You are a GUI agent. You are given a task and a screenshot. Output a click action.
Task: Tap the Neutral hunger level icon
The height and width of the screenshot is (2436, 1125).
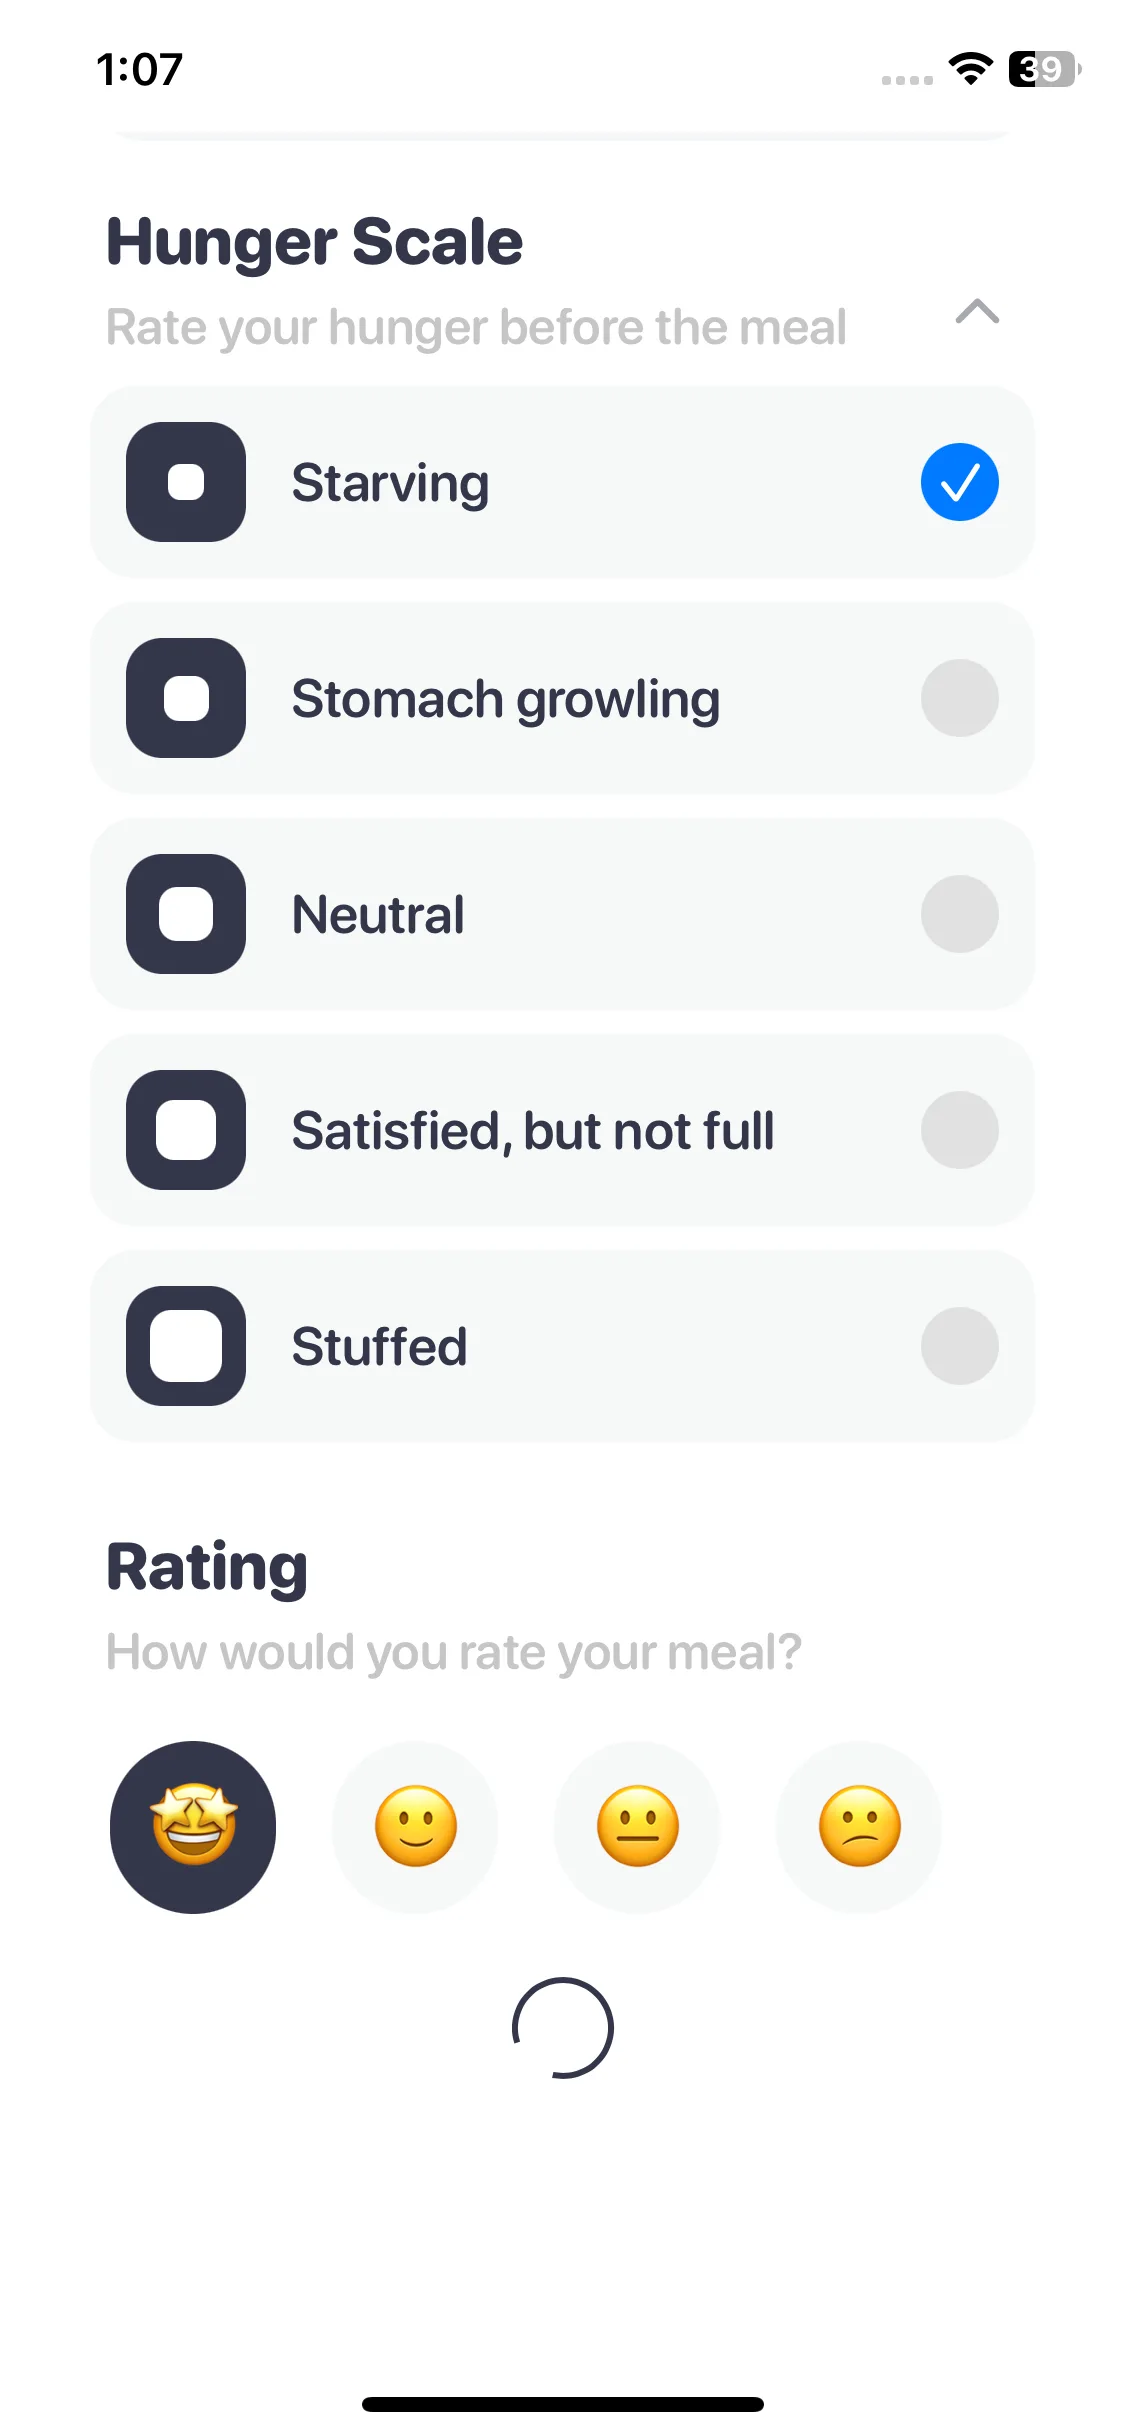point(186,914)
